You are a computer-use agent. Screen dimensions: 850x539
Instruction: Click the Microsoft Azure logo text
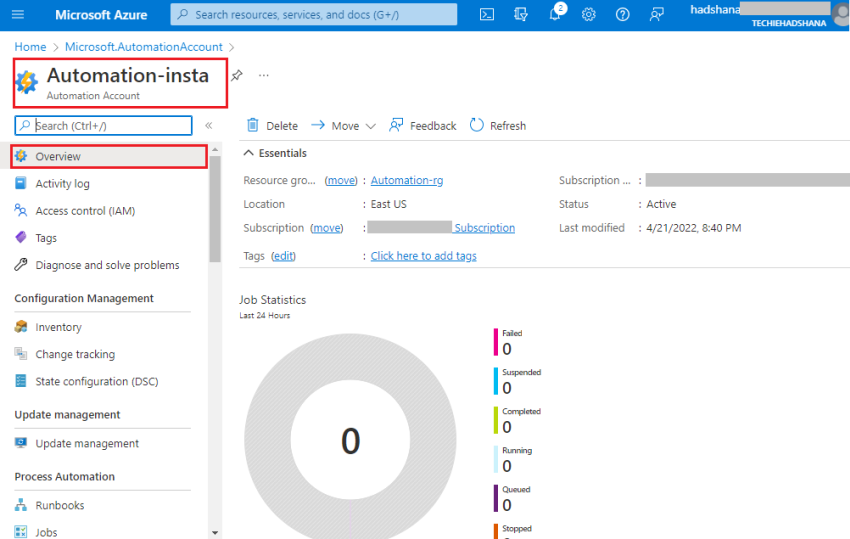point(101,15)
